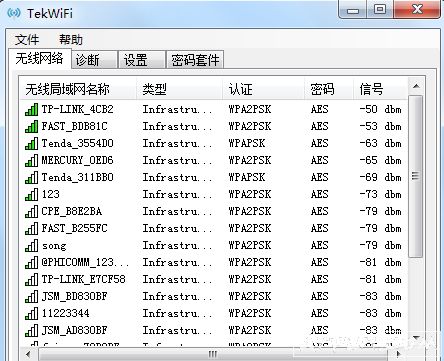The width and height of the screenshot is (444, 361).
Task: Click signal icon for JSM_AD830BF
Action: tap(31, 330)
